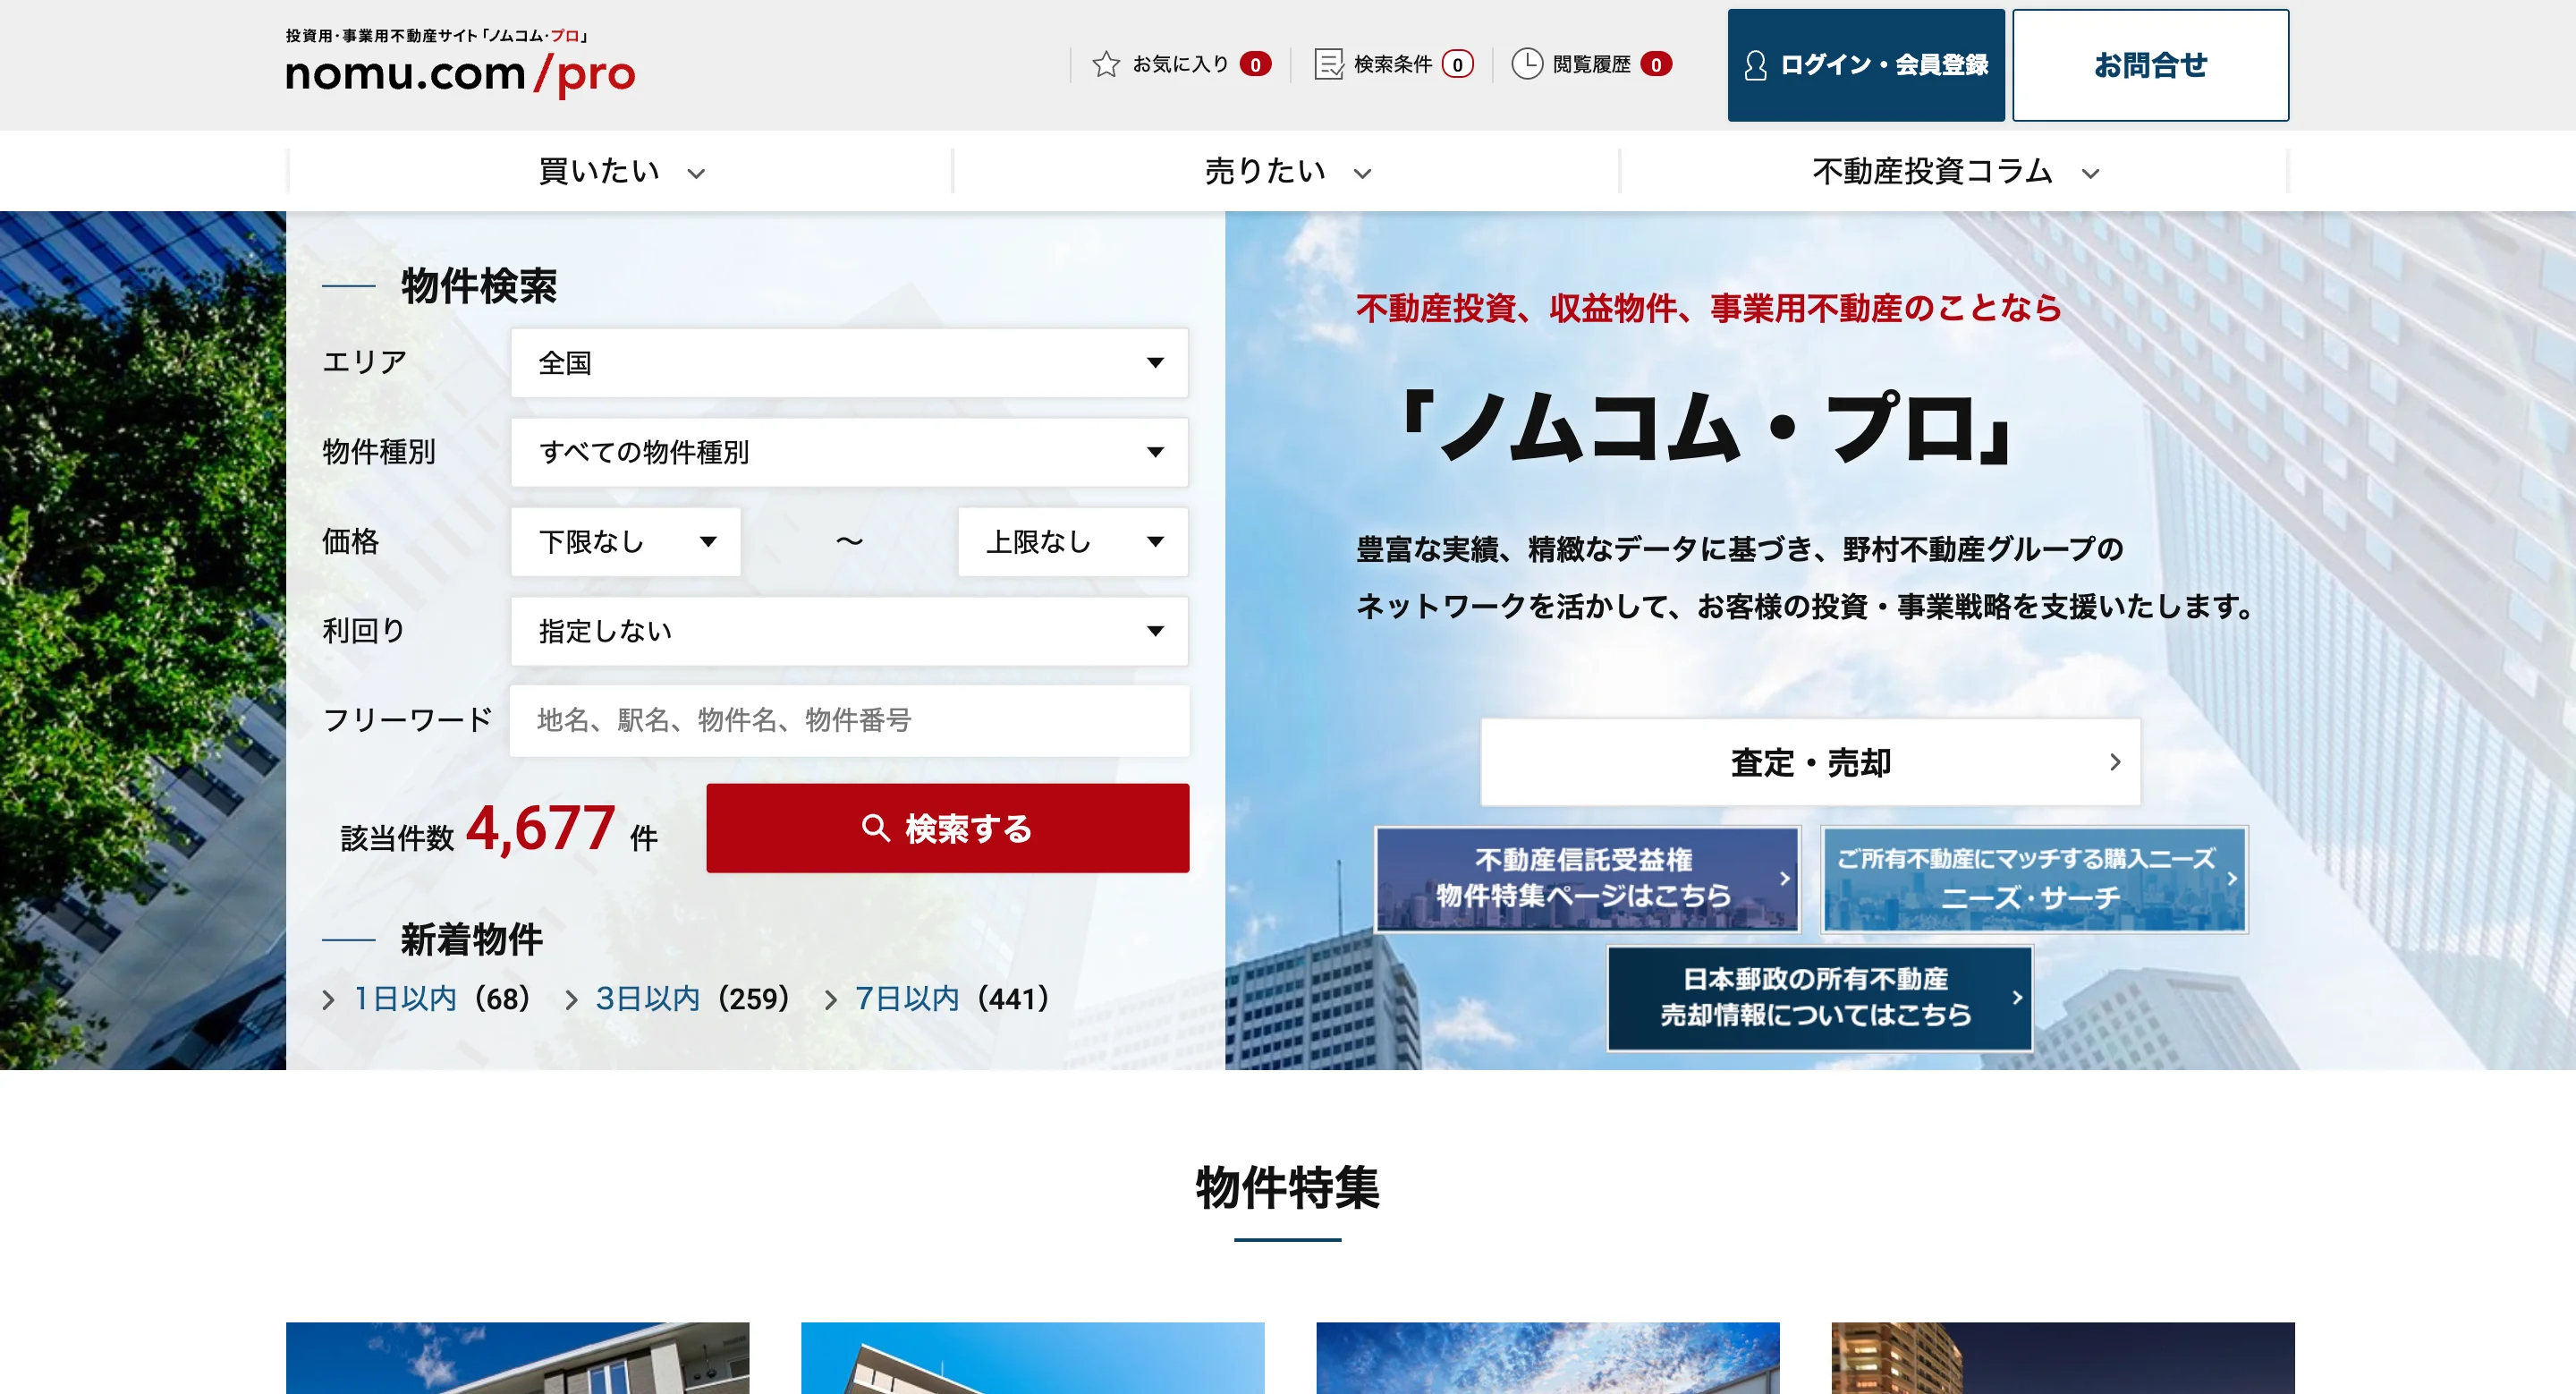Click the red 検索する button

[947, 828]
